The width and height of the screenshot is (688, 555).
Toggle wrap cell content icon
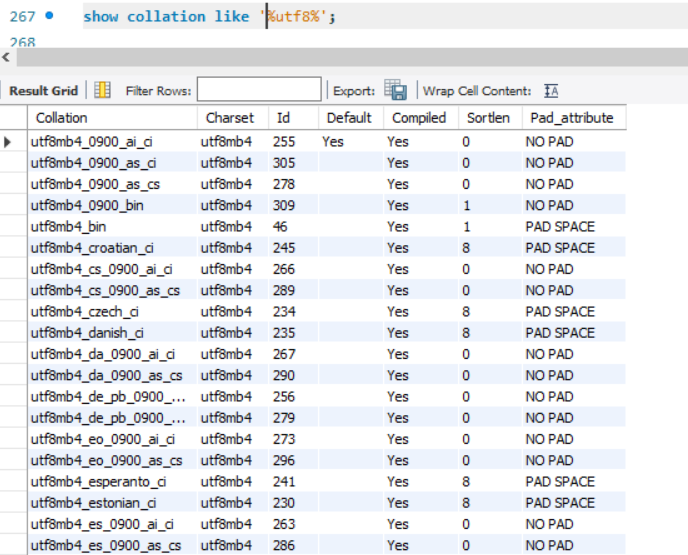click(x=551, y=91)
